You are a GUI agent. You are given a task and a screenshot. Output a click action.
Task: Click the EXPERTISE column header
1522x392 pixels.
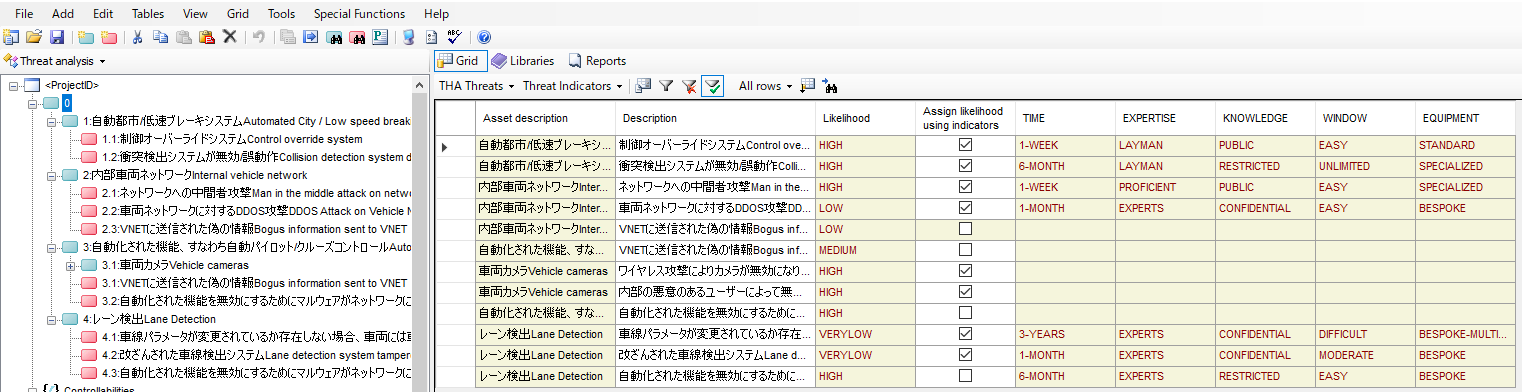pos(1165,118)
